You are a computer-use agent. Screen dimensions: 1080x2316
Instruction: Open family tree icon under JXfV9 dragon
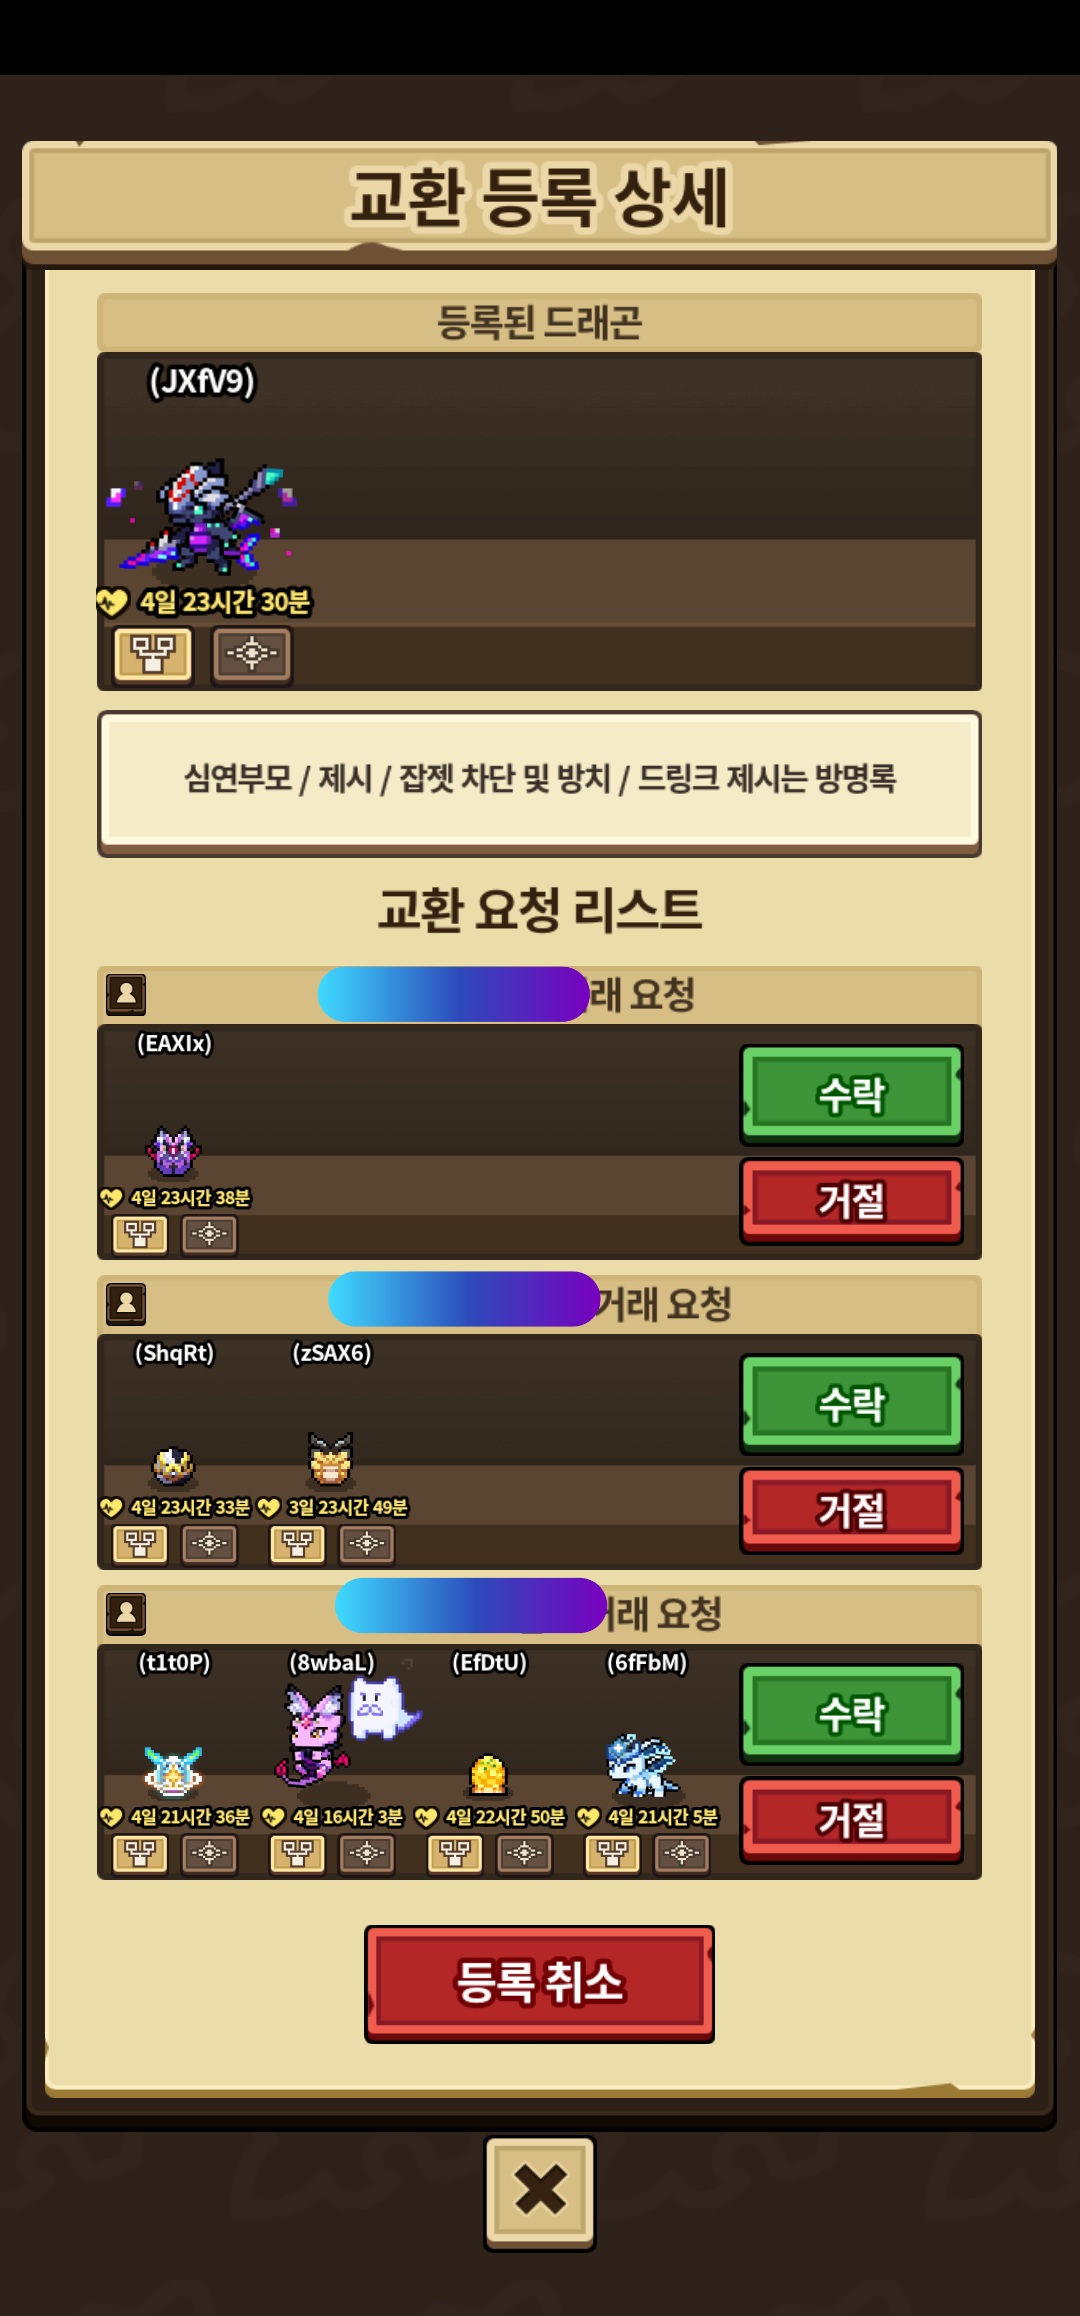coord(153,655)
